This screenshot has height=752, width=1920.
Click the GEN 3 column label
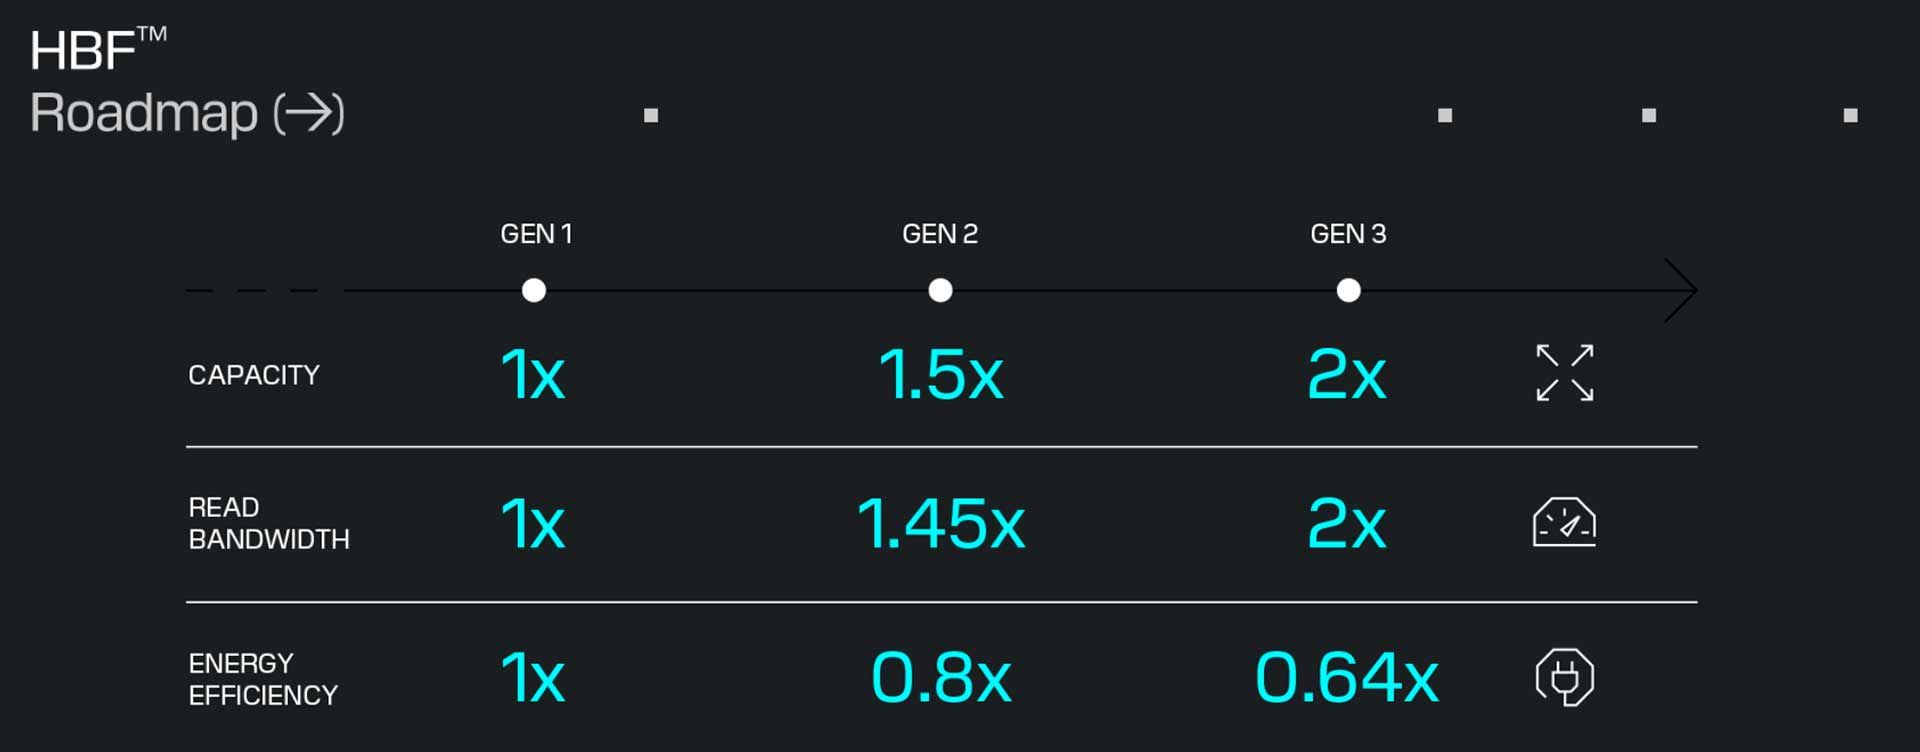(1348, 234)
